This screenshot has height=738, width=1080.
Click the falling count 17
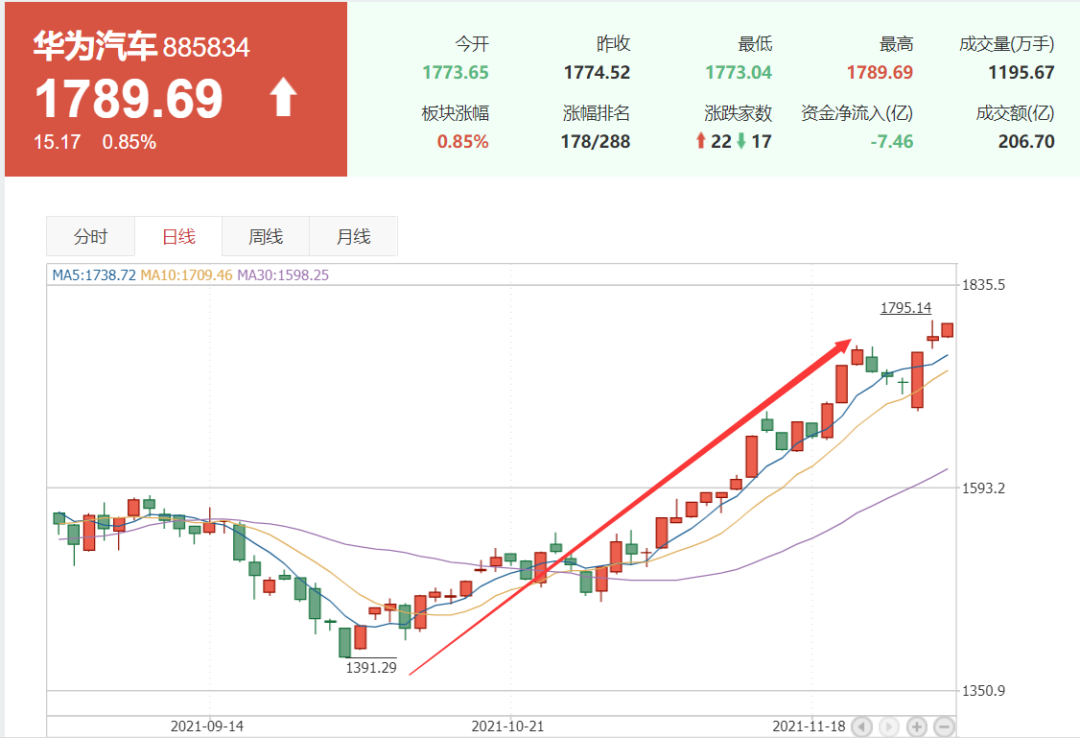click(x=761, y=142)
